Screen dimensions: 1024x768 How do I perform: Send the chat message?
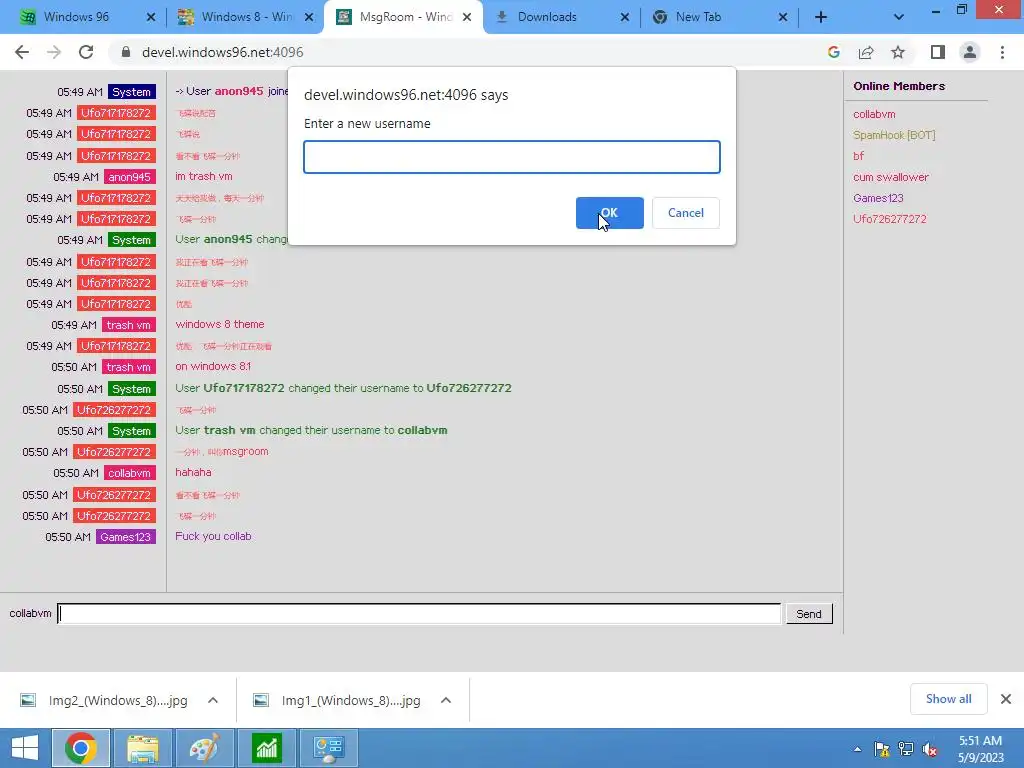(x=809, y=614)
